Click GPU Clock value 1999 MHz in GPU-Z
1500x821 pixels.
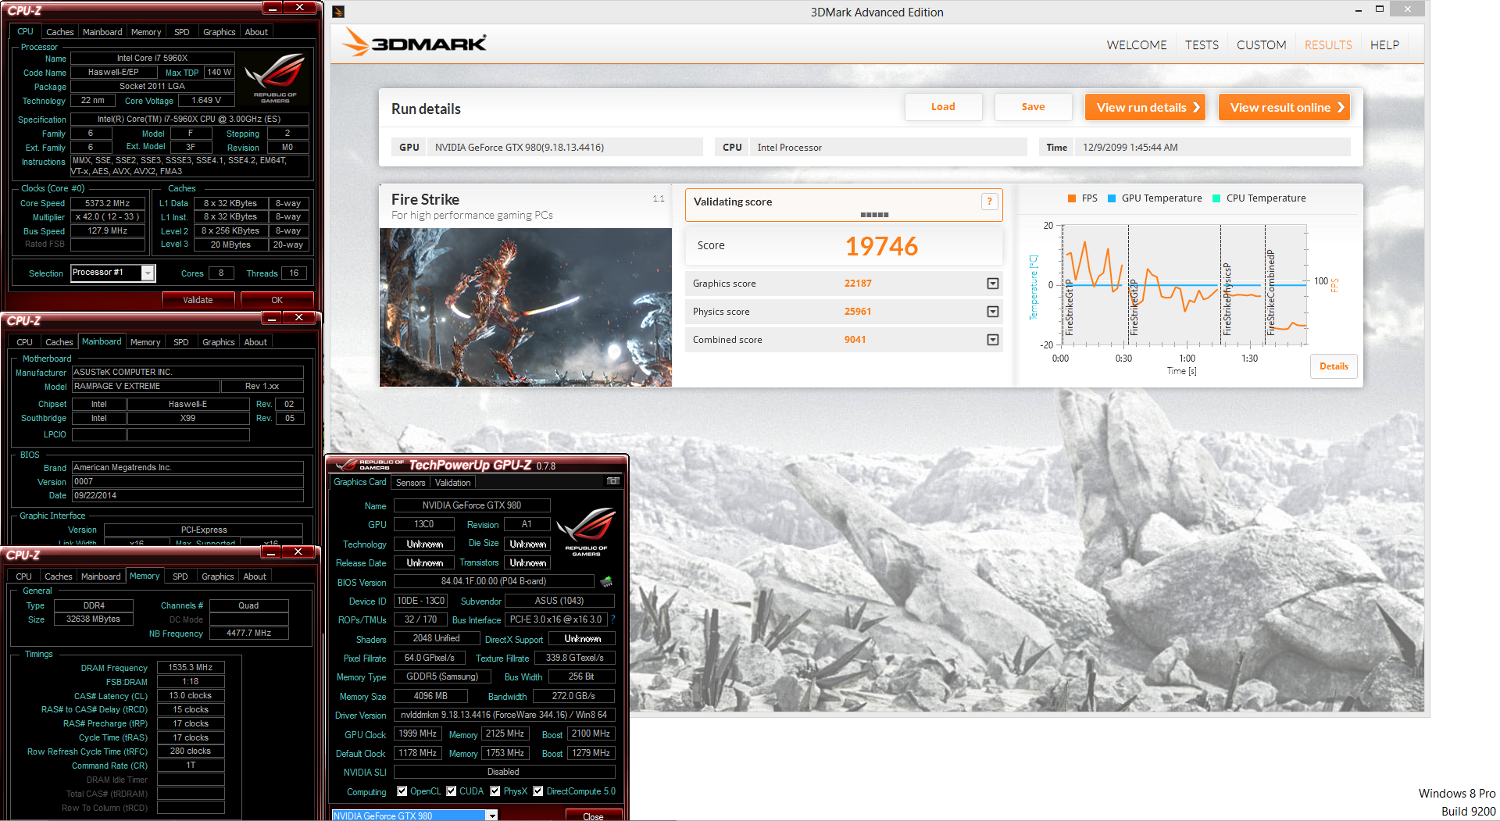click(x=418, y=734)
